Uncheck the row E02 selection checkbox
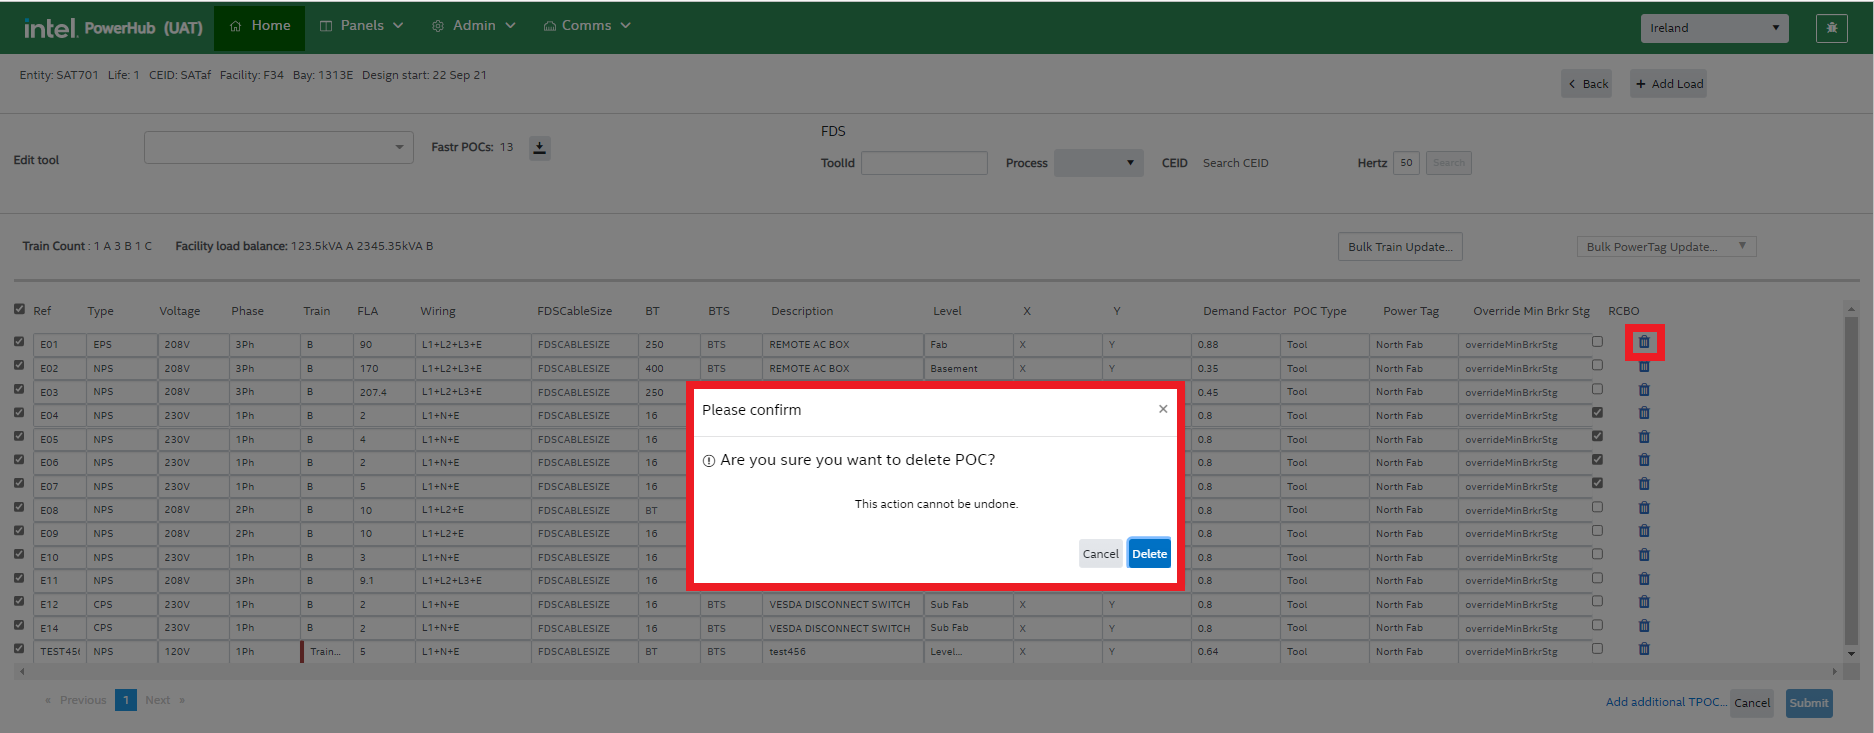The image size is (1874, 733). (19, 366)
